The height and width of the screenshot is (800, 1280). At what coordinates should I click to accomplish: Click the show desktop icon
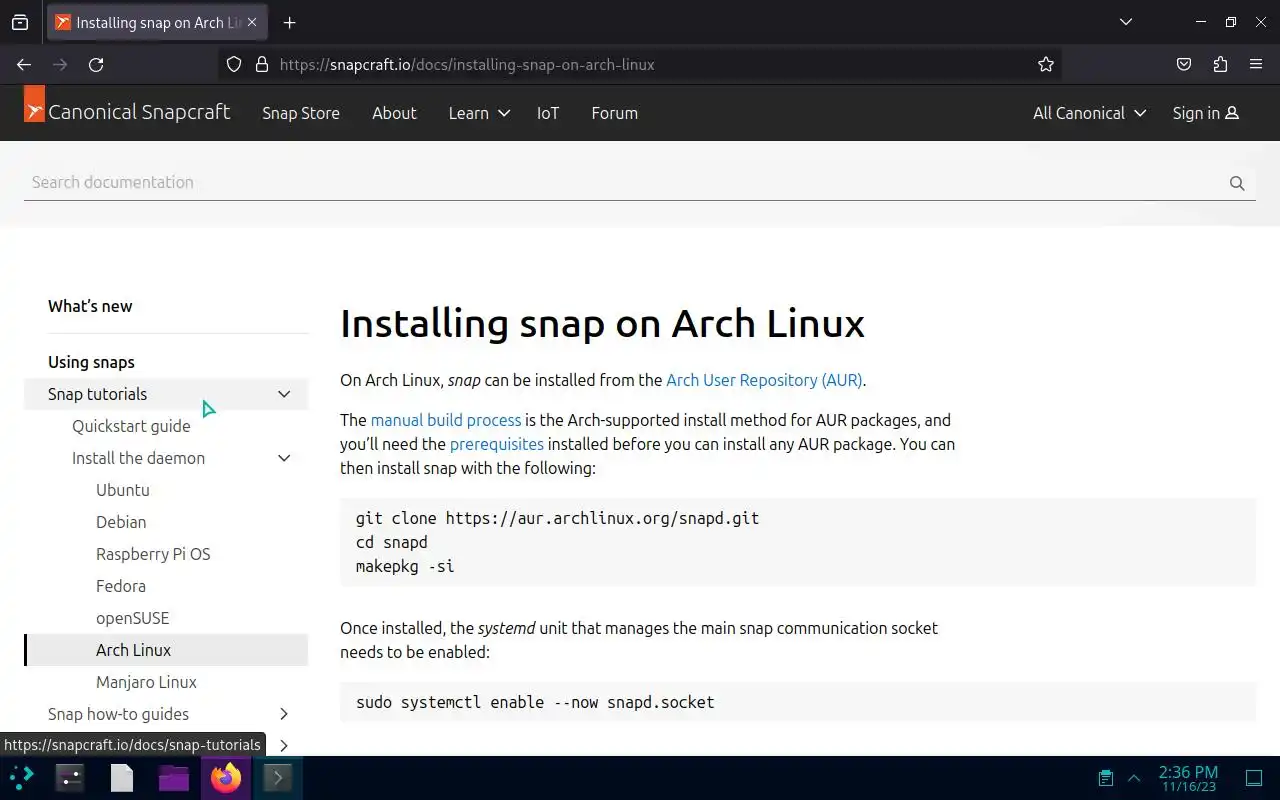(1254, 777)
